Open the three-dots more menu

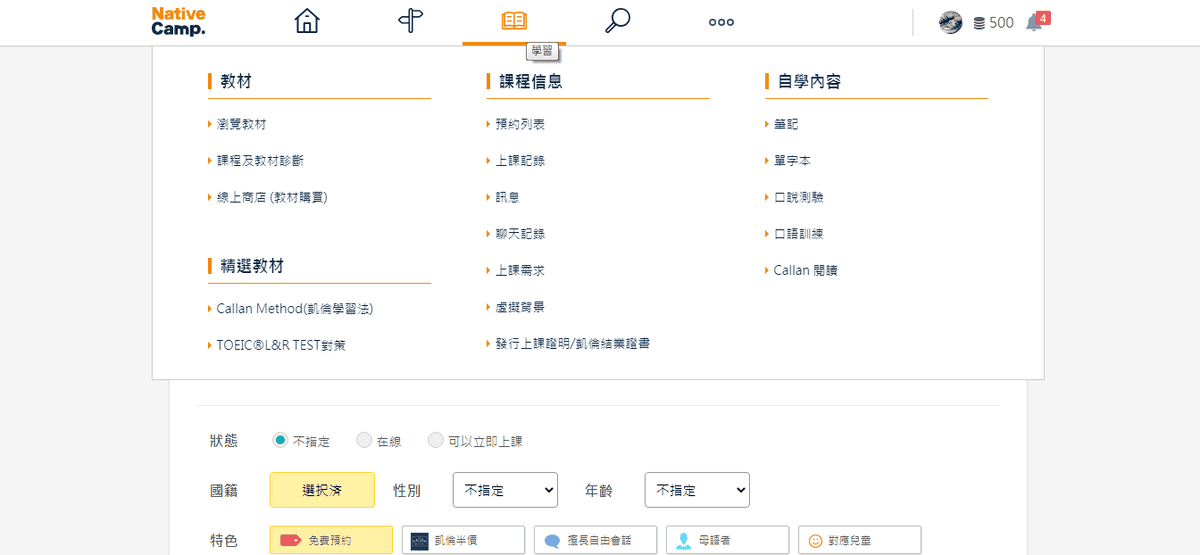[721, 22]
